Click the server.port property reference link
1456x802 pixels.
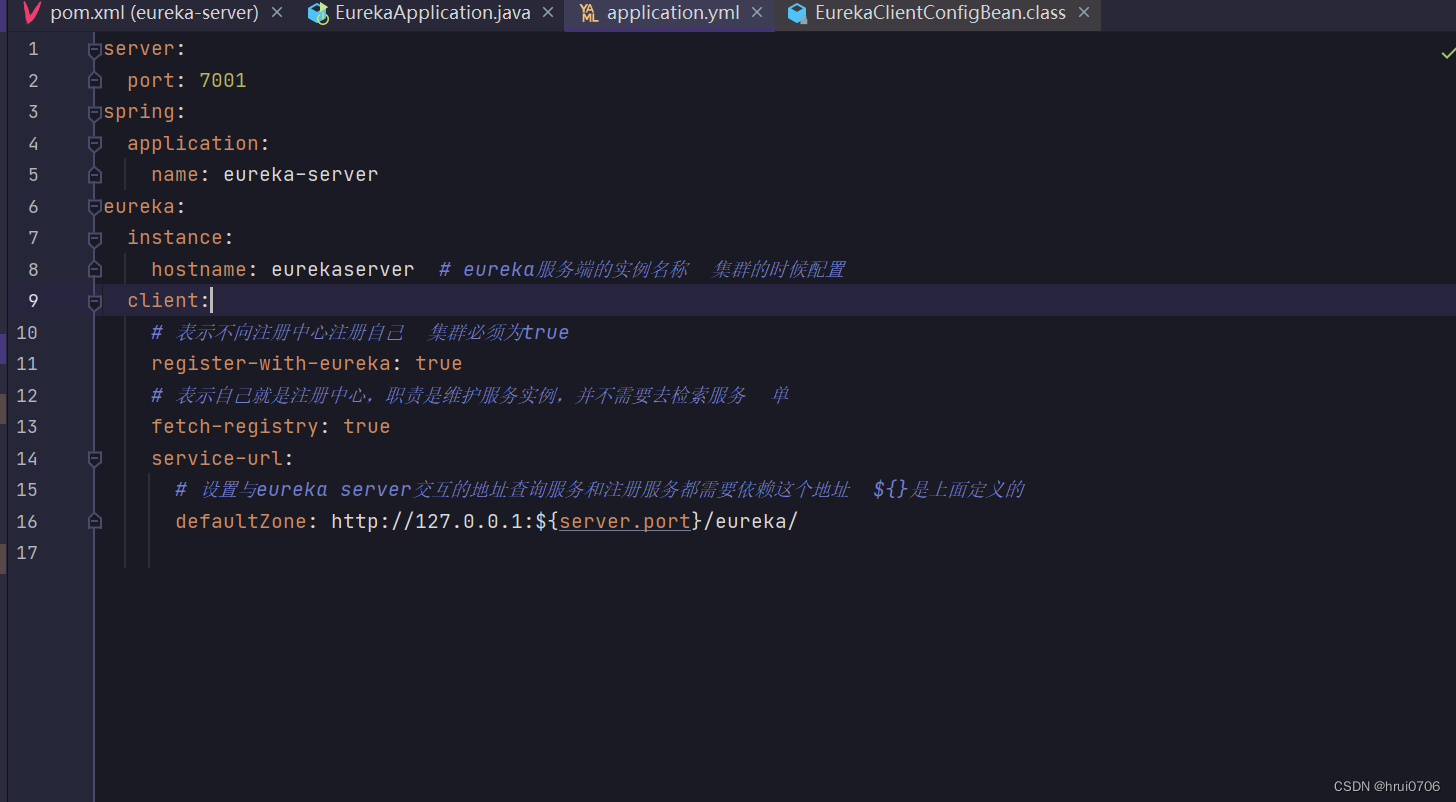[625, 521]
